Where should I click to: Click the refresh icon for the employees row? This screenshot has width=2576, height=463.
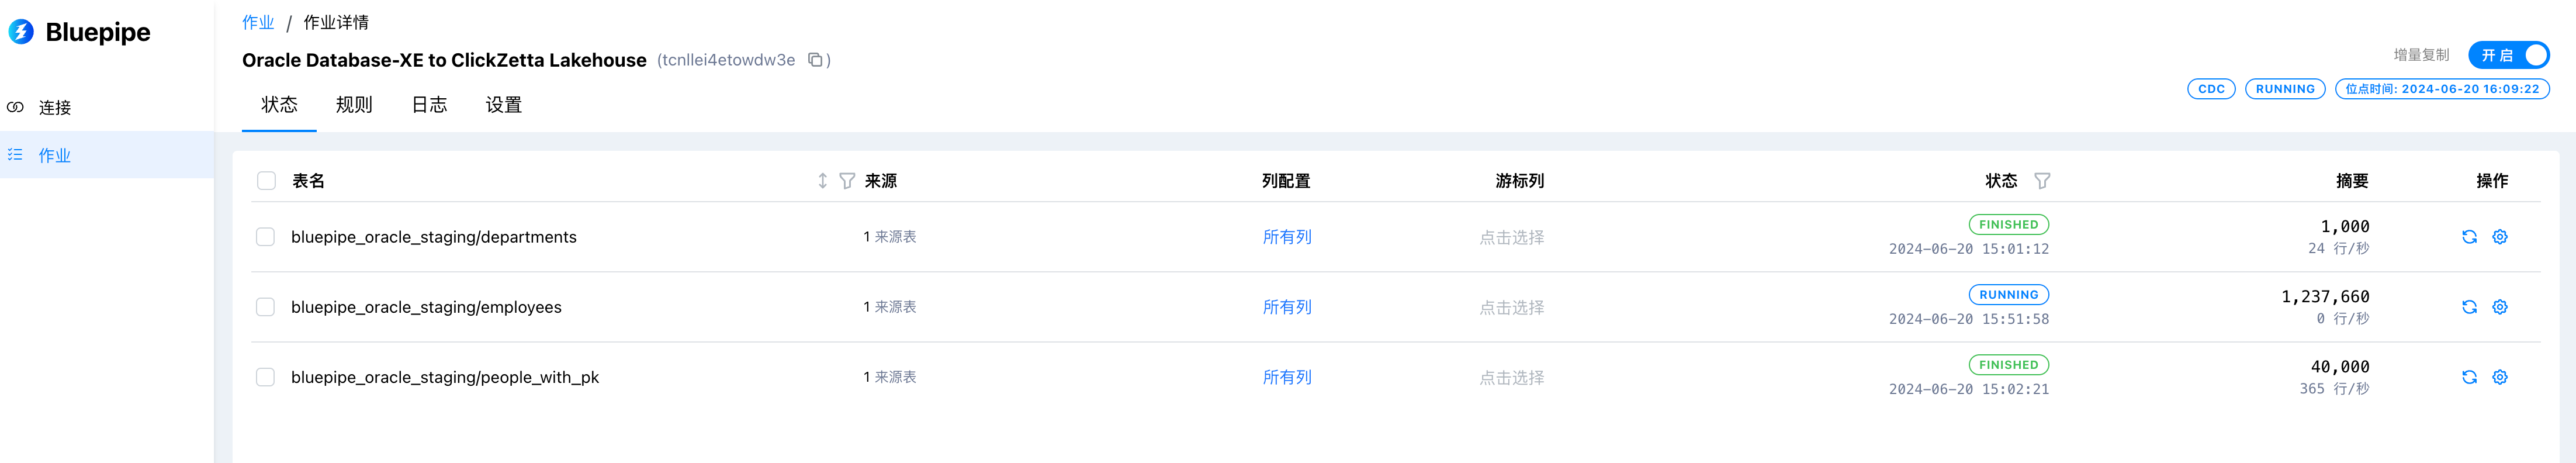pos(2469,307)
